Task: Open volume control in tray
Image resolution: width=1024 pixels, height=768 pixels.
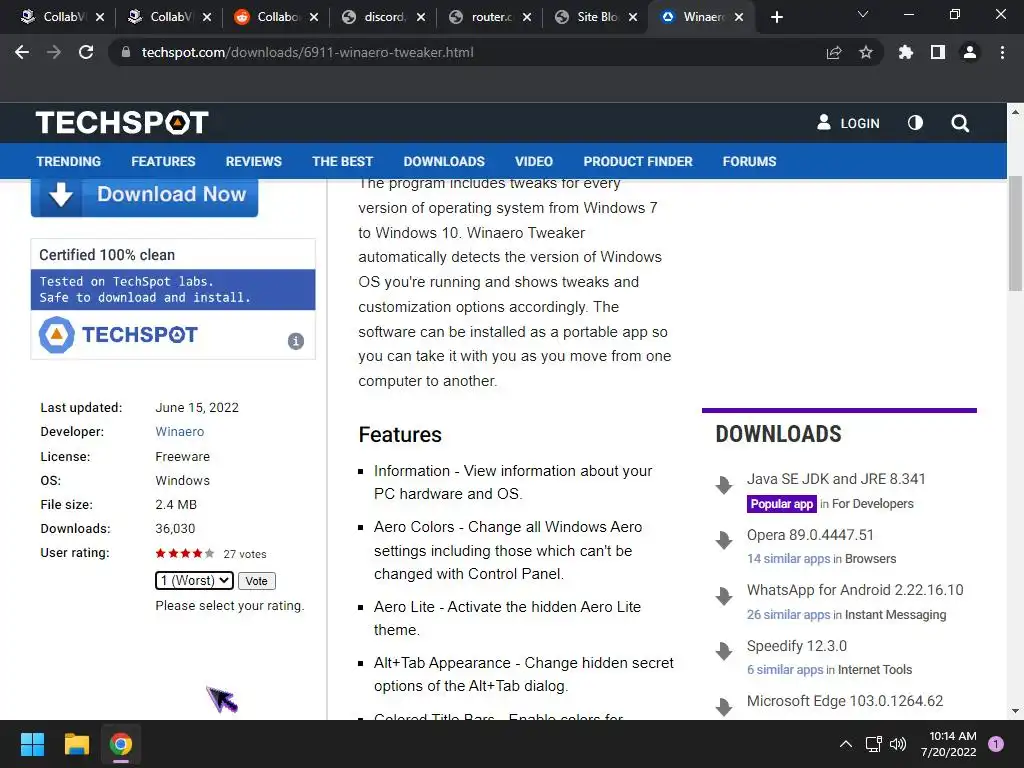Action: coord(899,744)
